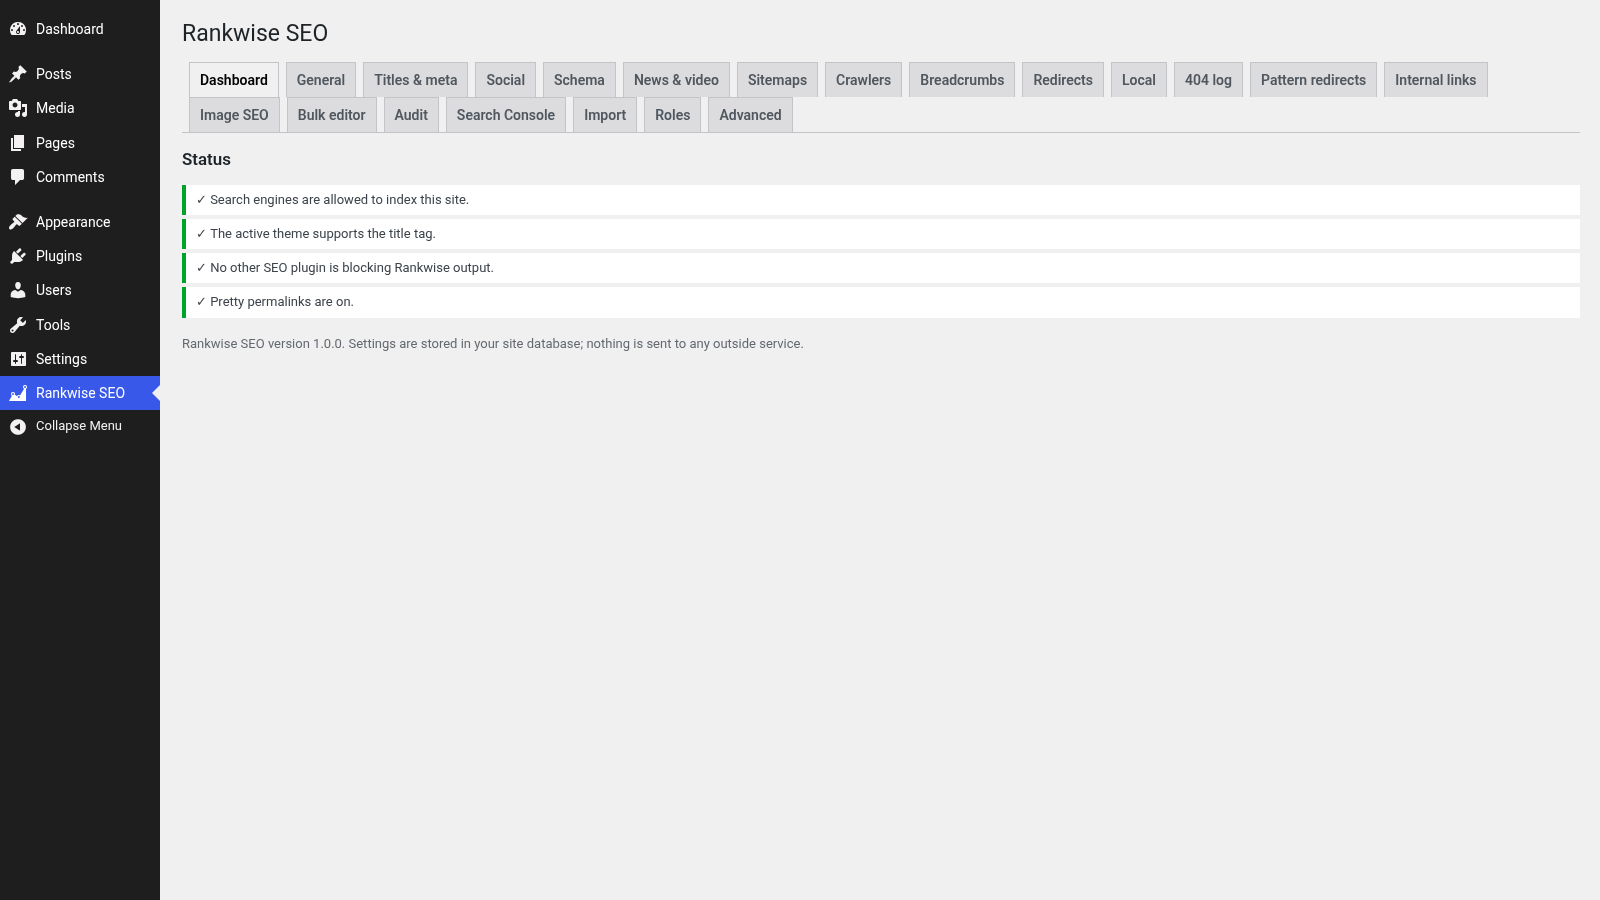Viewport: 1600px width, 900px height.
Task: Click the Rankwise SEO chart icon
Action: pos(18,393)
